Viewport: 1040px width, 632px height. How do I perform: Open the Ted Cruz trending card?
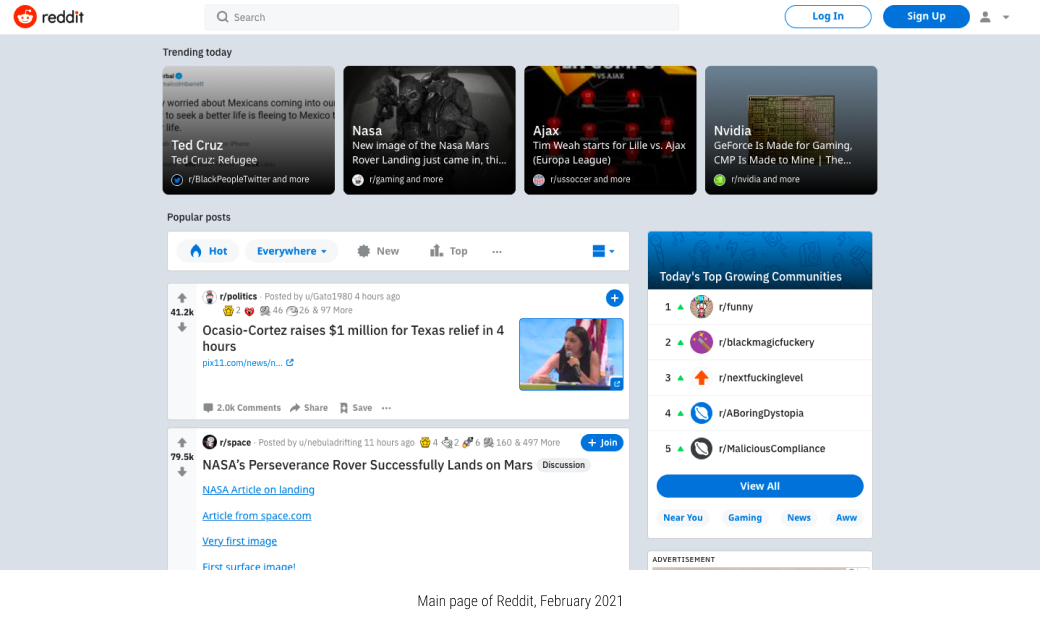[249, 130]
